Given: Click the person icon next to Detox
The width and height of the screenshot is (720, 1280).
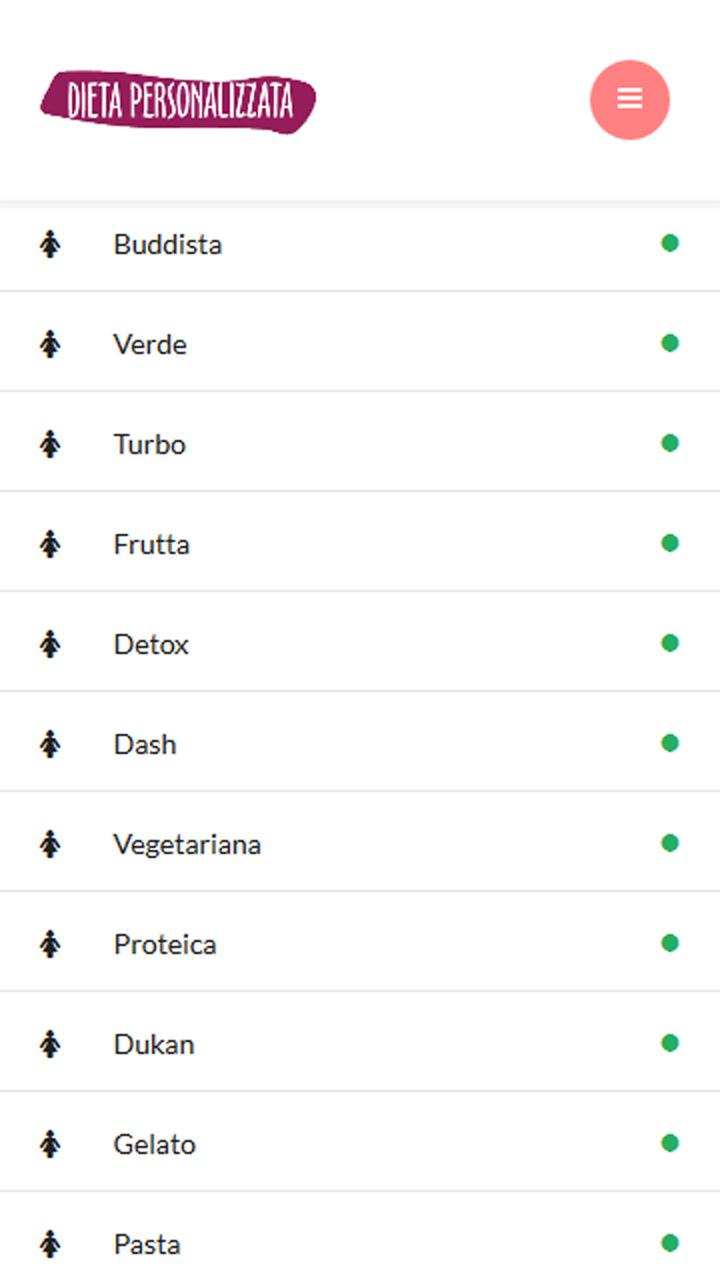Looking at the screenshot, I should [x=50, y=644].
